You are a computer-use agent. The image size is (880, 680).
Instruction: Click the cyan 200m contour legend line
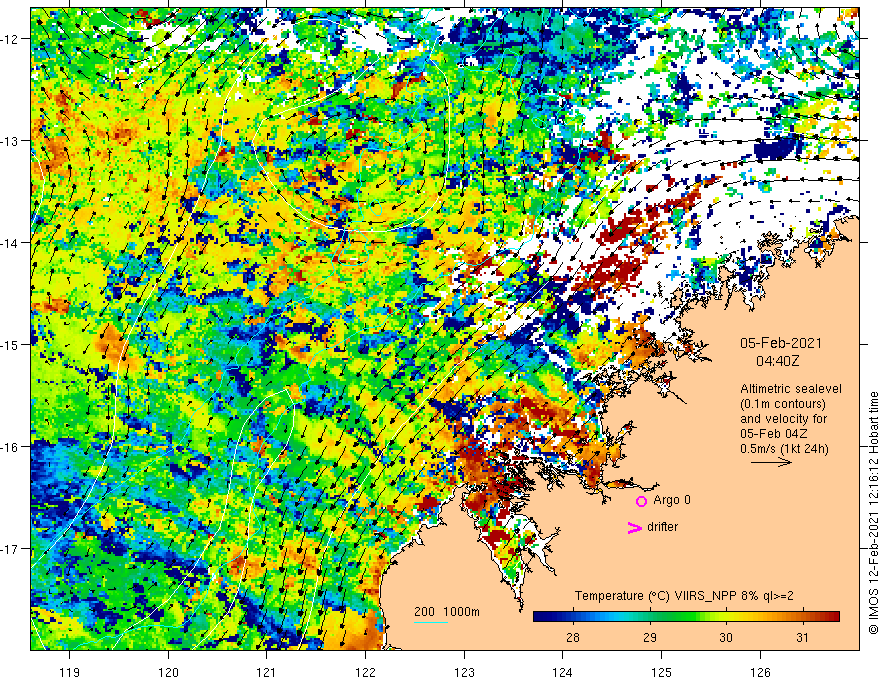(x=431, y=622)
